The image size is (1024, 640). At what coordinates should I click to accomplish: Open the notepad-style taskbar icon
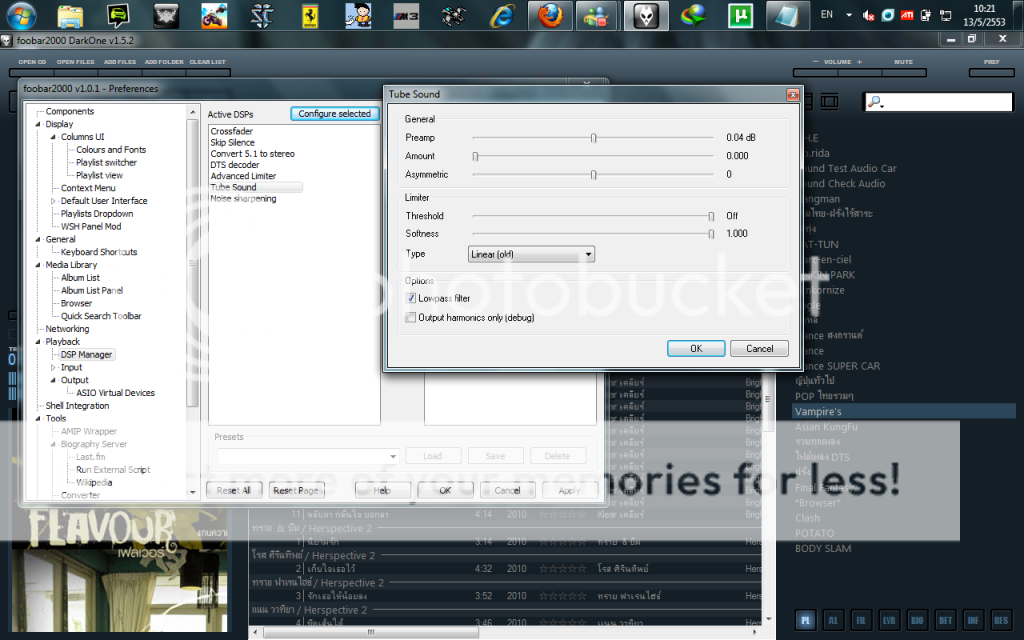point(786,16)
